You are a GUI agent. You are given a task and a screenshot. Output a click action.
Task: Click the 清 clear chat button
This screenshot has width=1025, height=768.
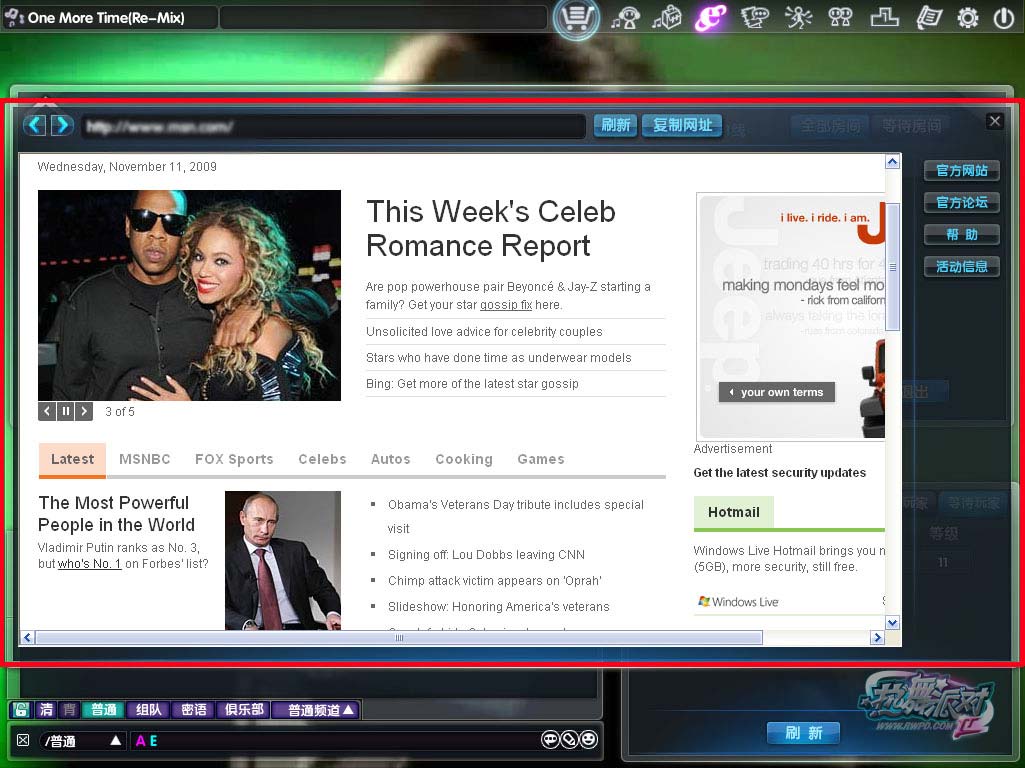(x=46, y=709)
